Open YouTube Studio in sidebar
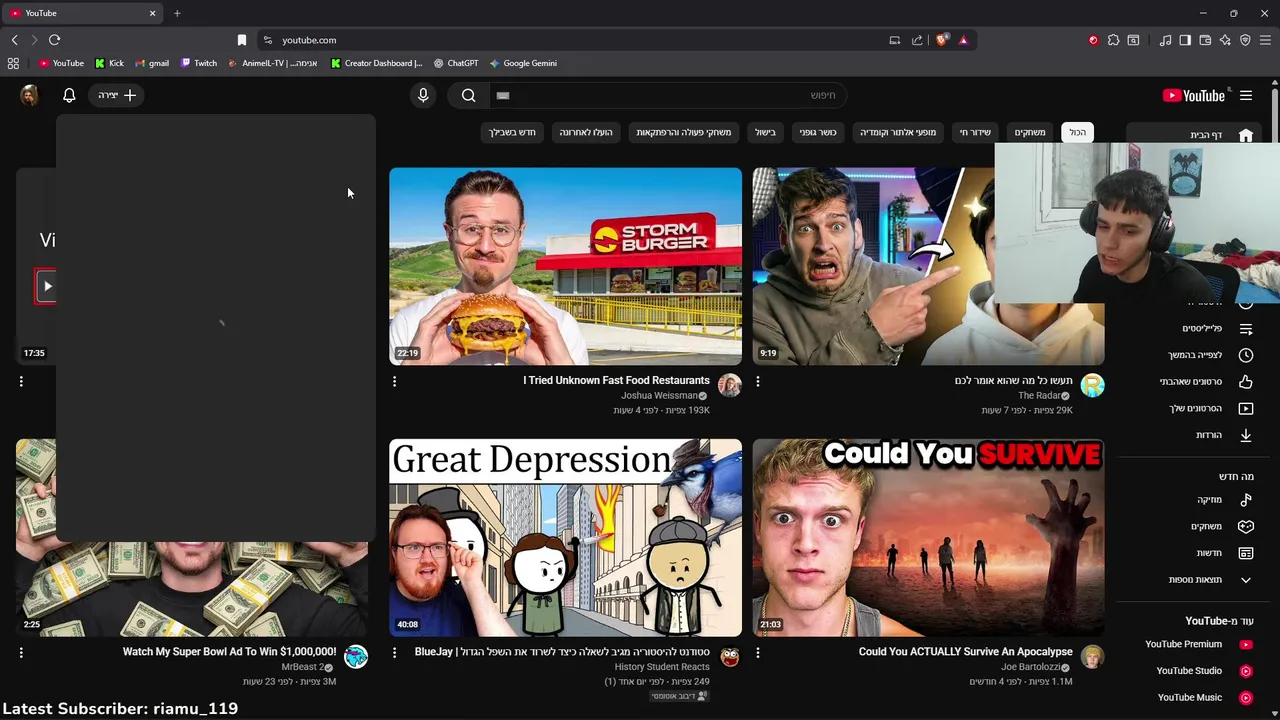 tap(1203, 671)
